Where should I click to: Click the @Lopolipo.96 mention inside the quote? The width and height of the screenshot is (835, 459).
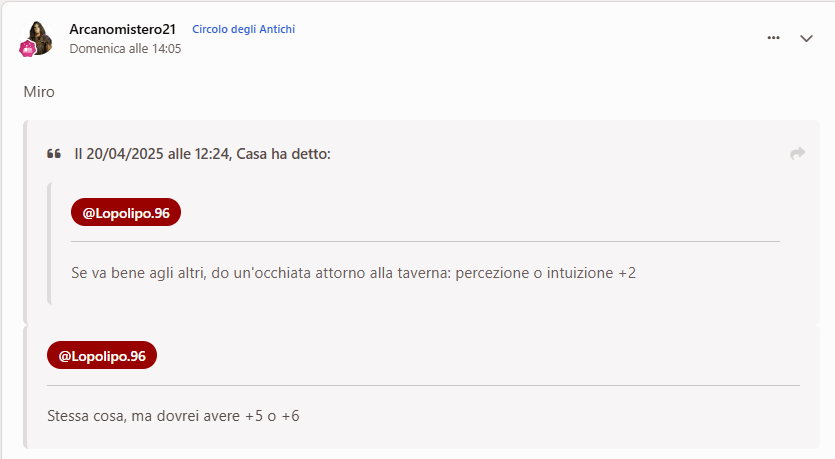coord(126,212)
